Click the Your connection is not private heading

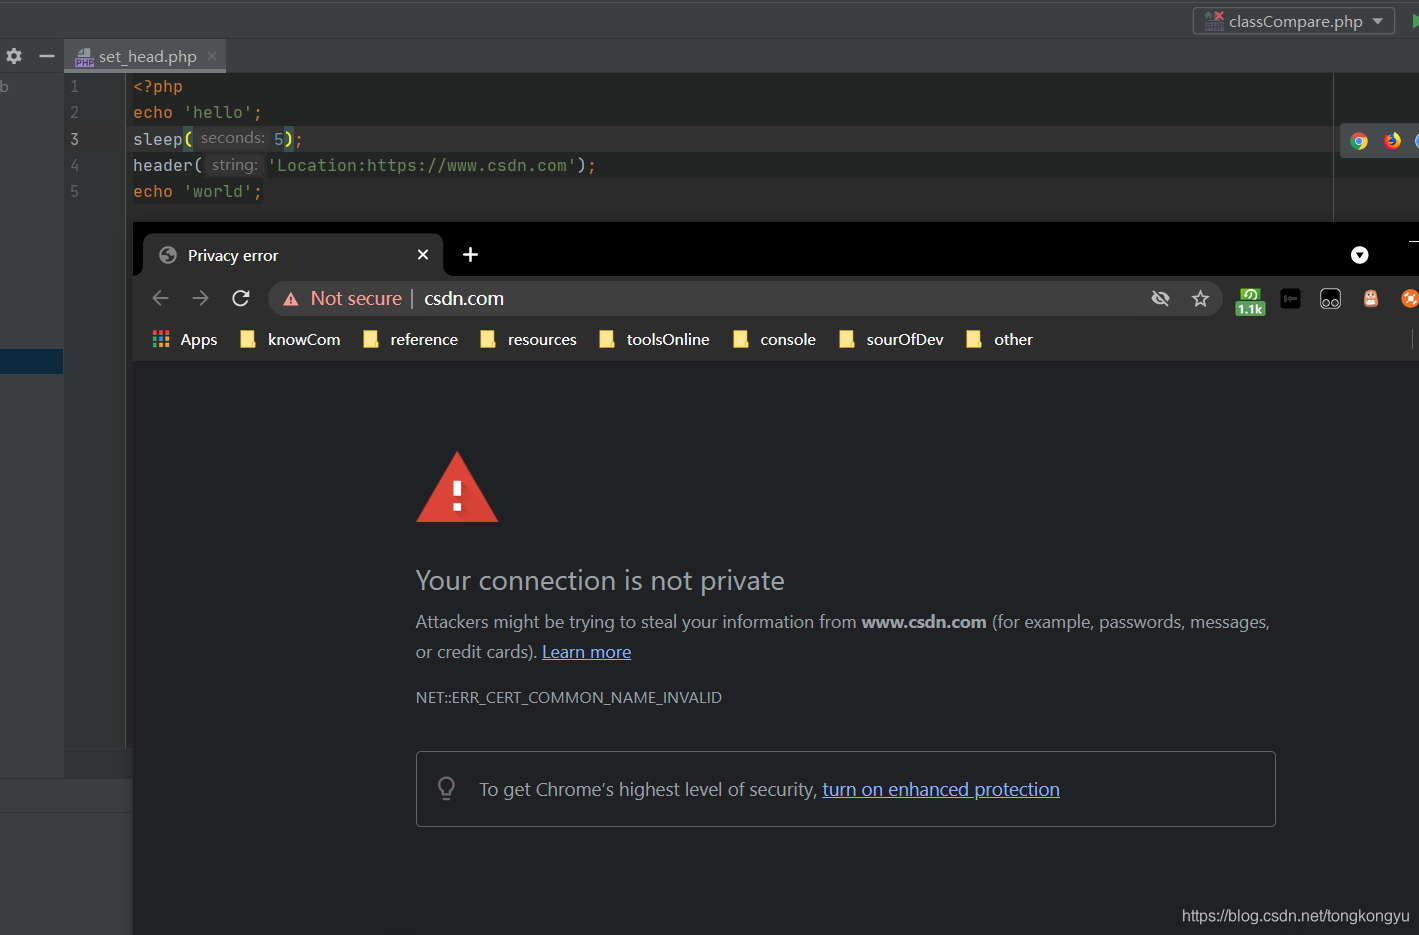(600, 581)
